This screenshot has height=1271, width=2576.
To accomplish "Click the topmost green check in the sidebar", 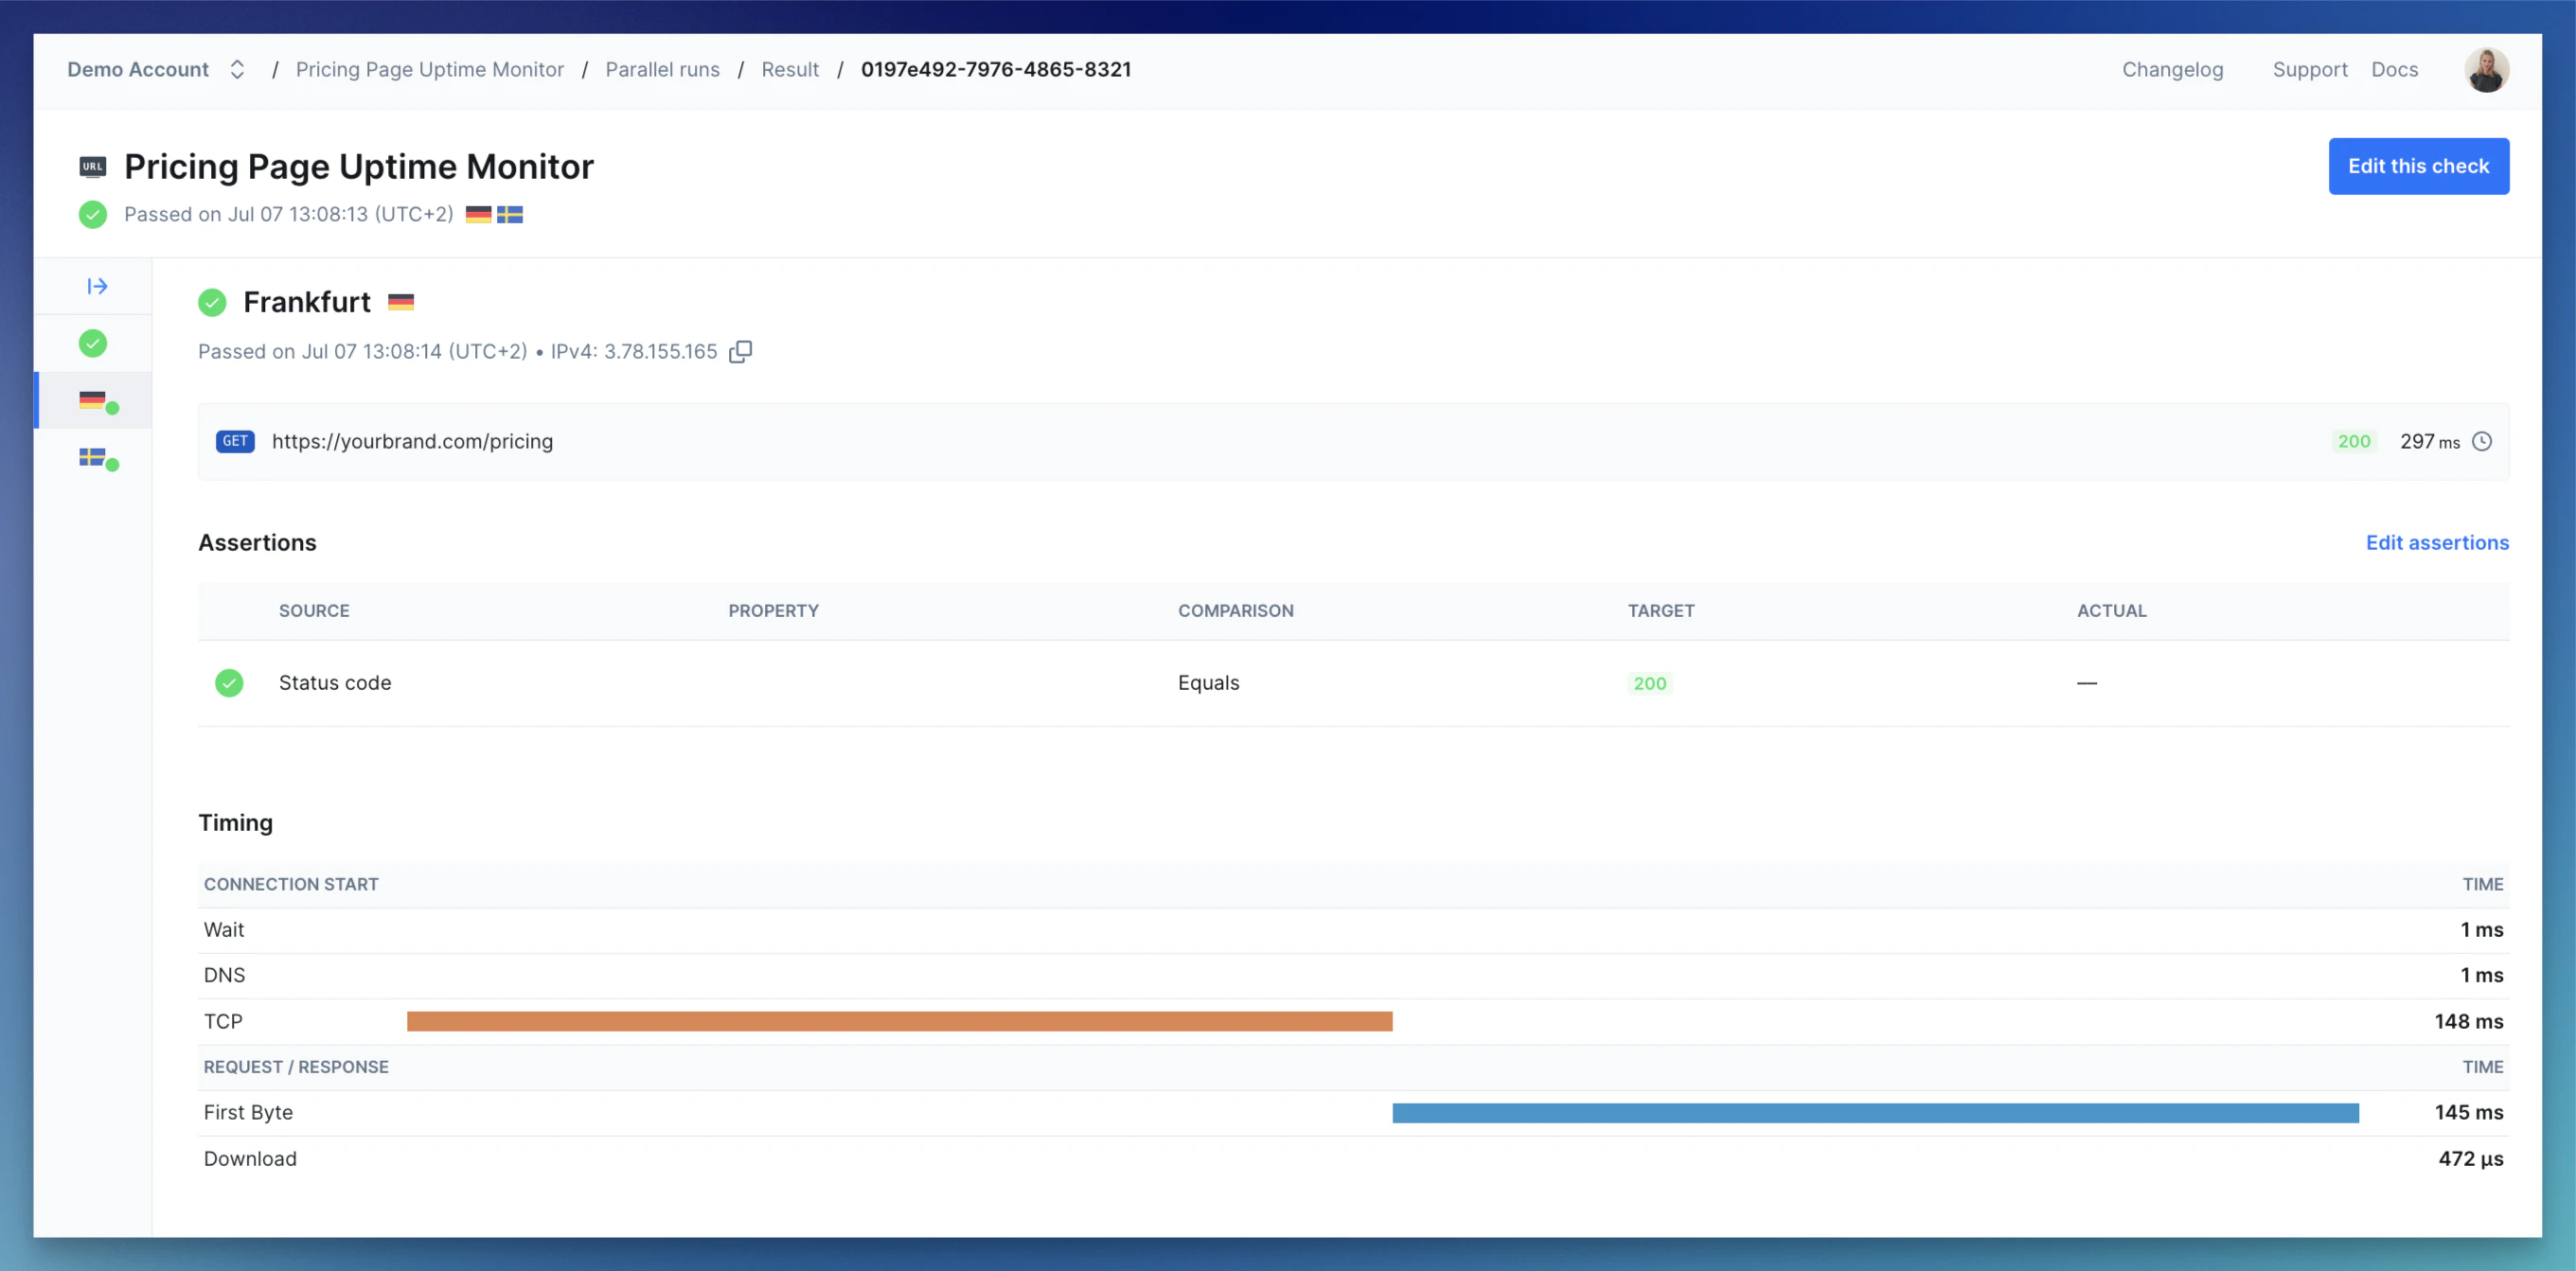I will 93,343.
